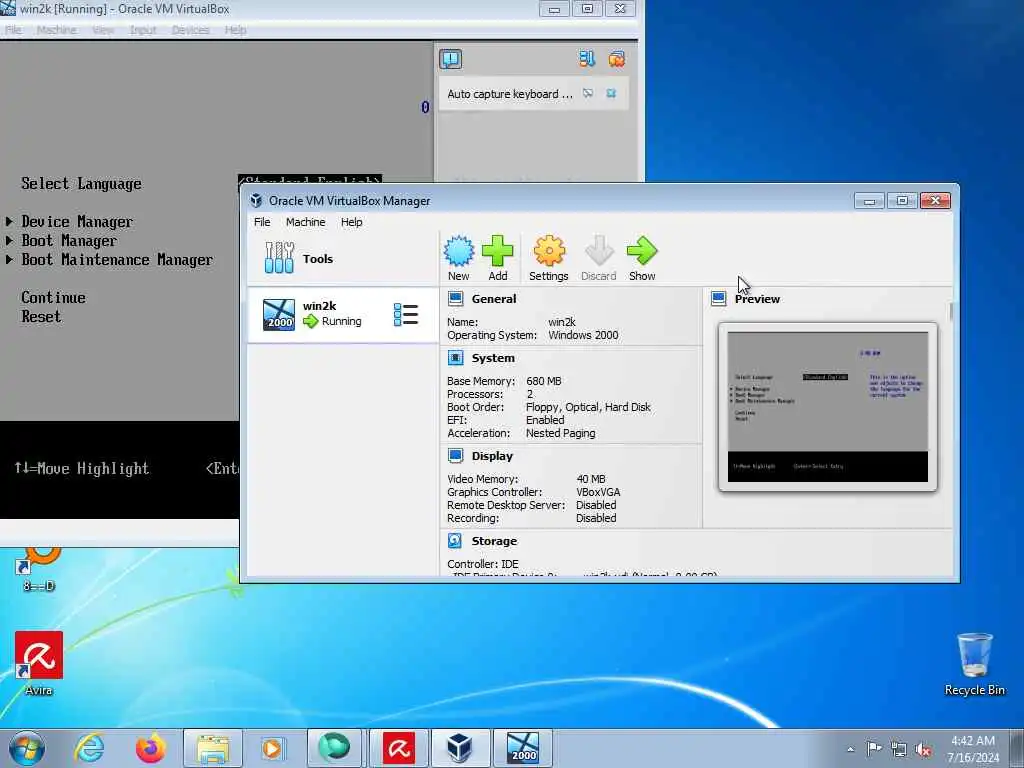Click the General section icon
Screen dimensions: 1024x768
456,299
